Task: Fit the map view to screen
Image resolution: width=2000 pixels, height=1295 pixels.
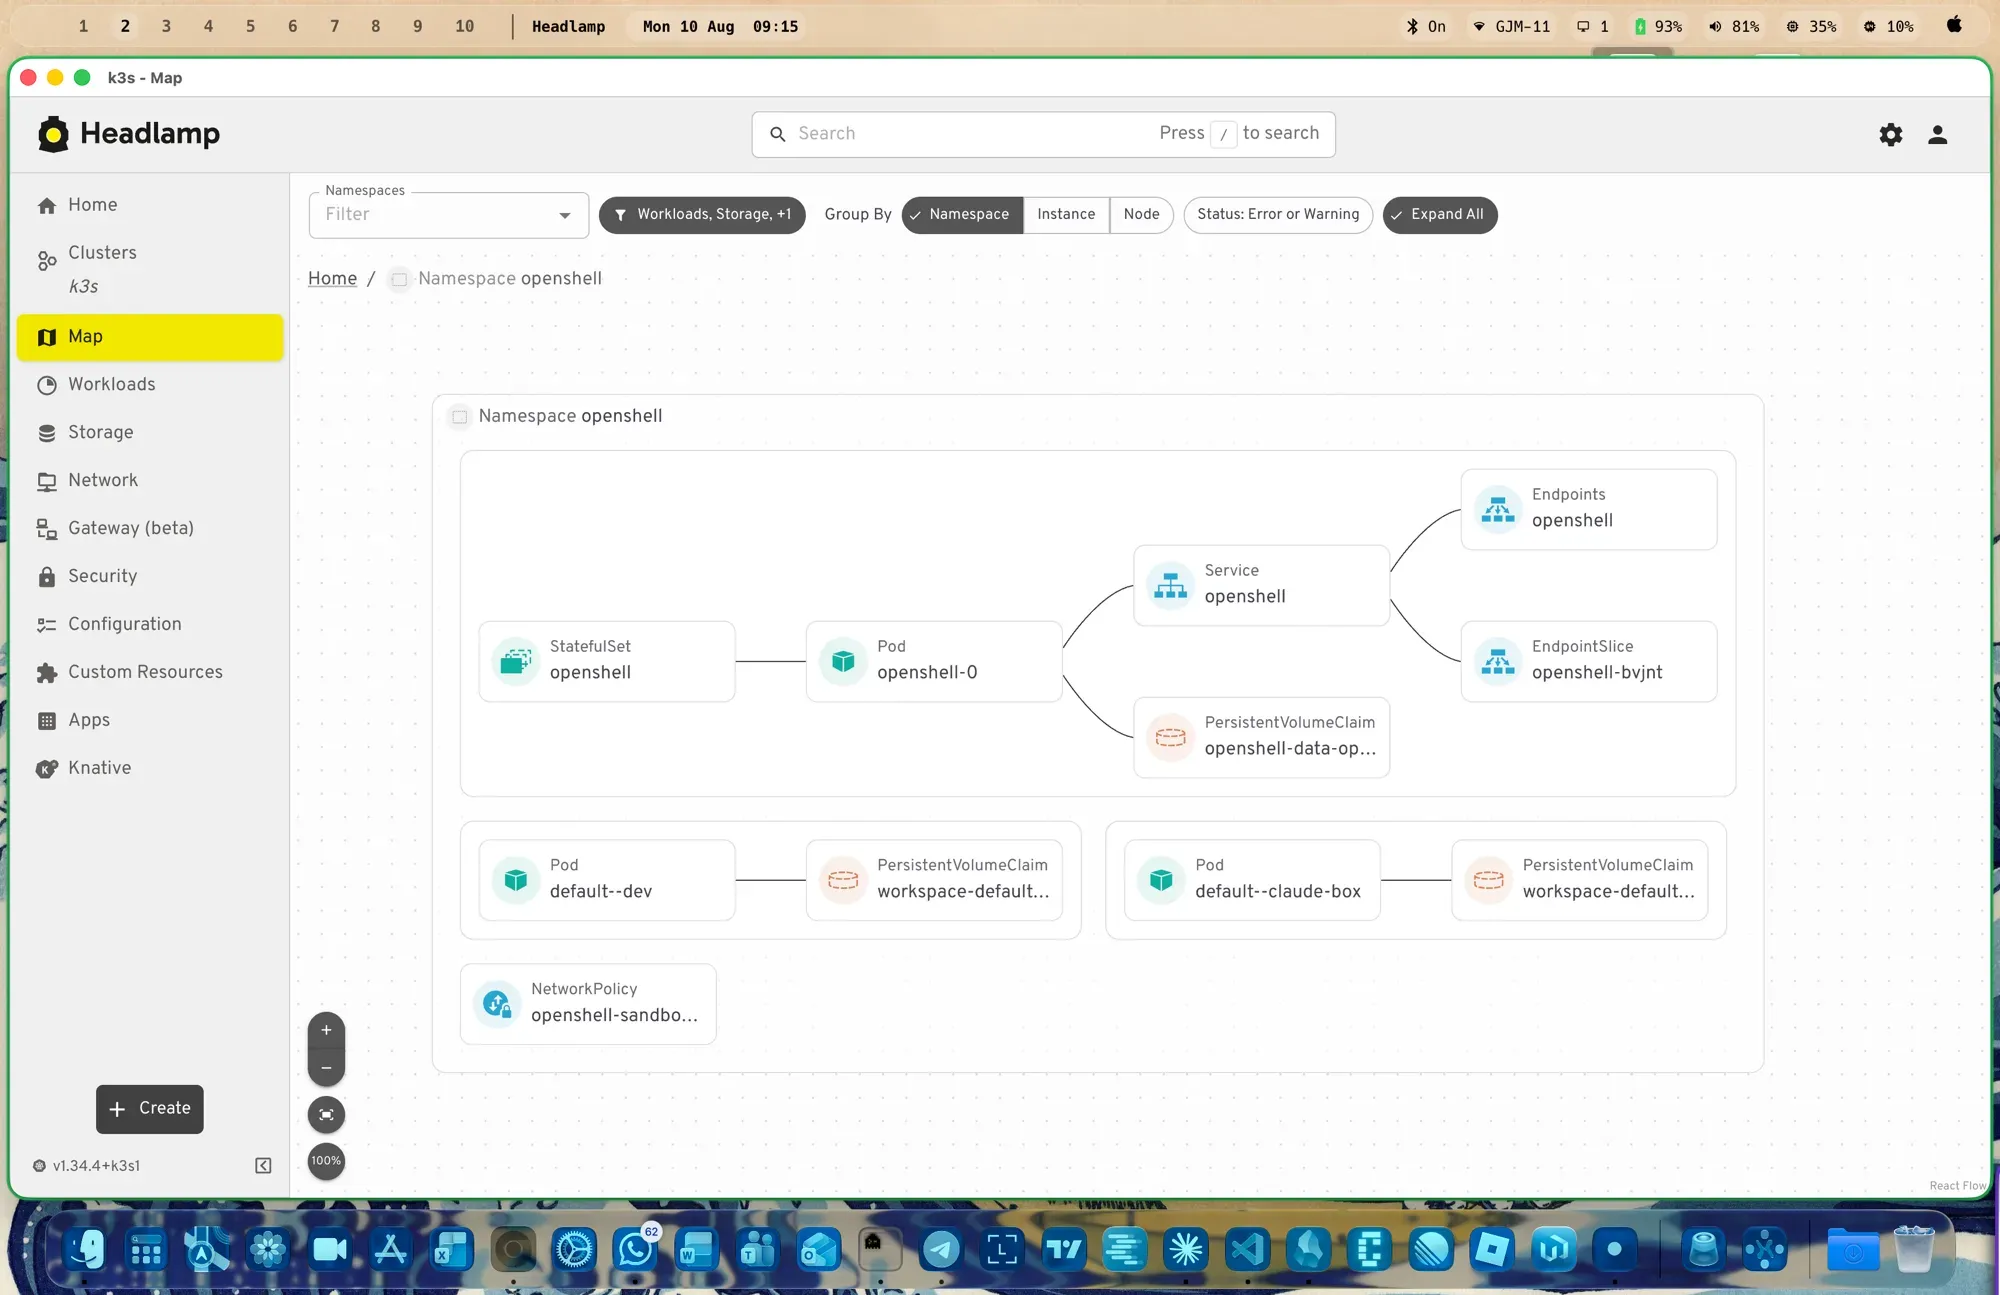Action: point(326,1114)
